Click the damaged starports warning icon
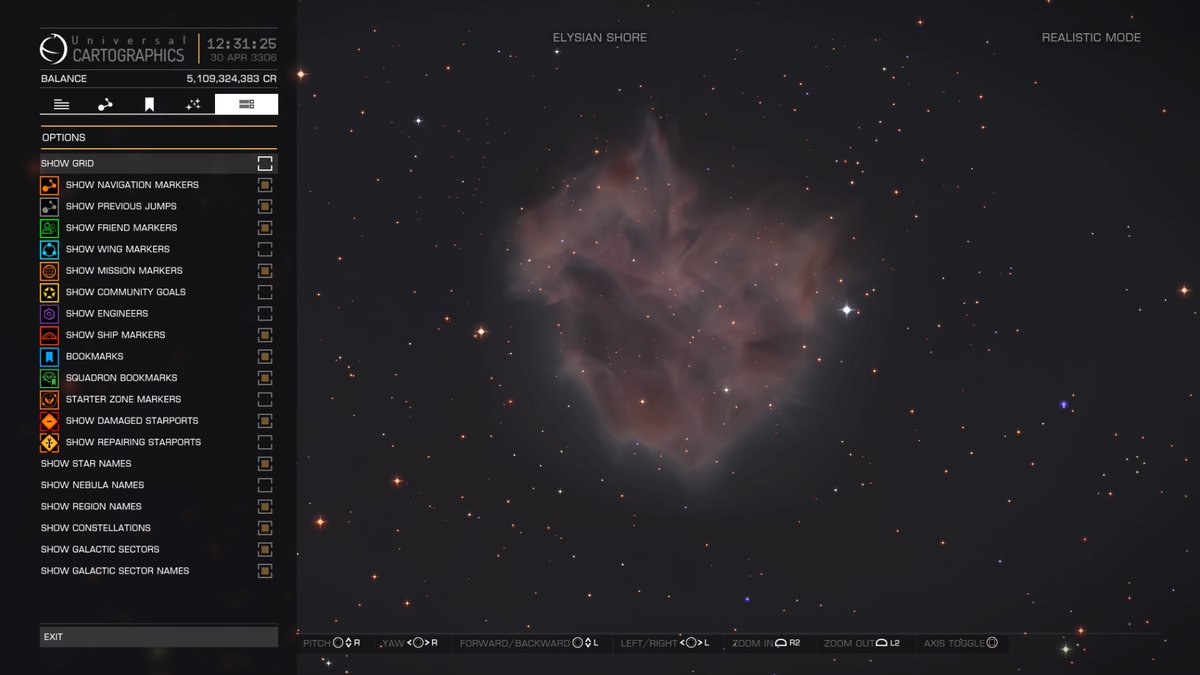 [x=49, y=421]
